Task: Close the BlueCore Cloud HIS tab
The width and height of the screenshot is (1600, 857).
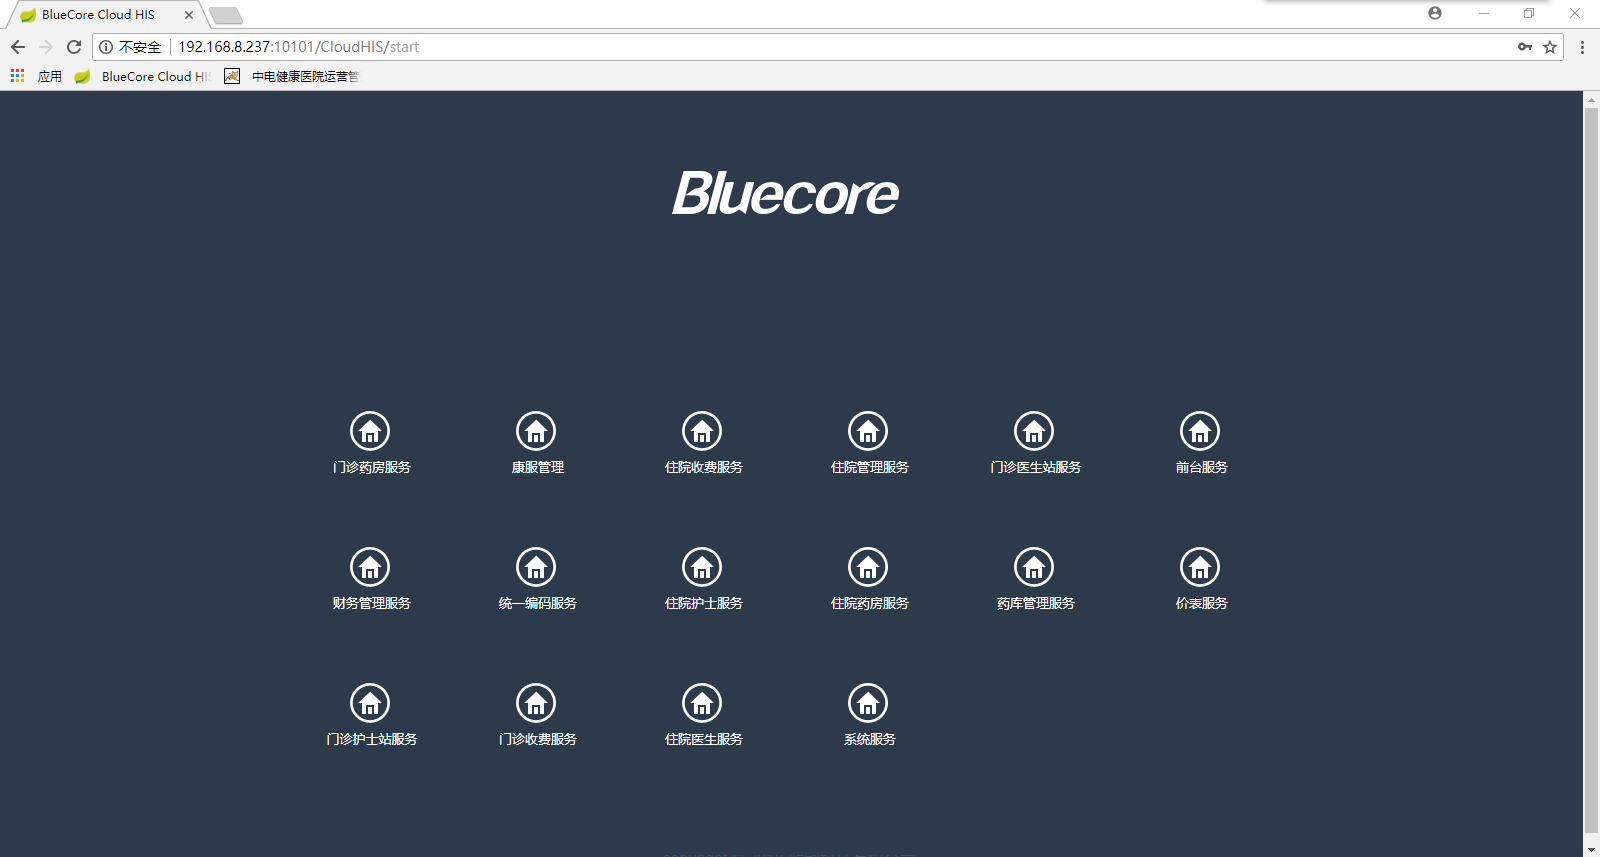Action: tap(189, 15)
